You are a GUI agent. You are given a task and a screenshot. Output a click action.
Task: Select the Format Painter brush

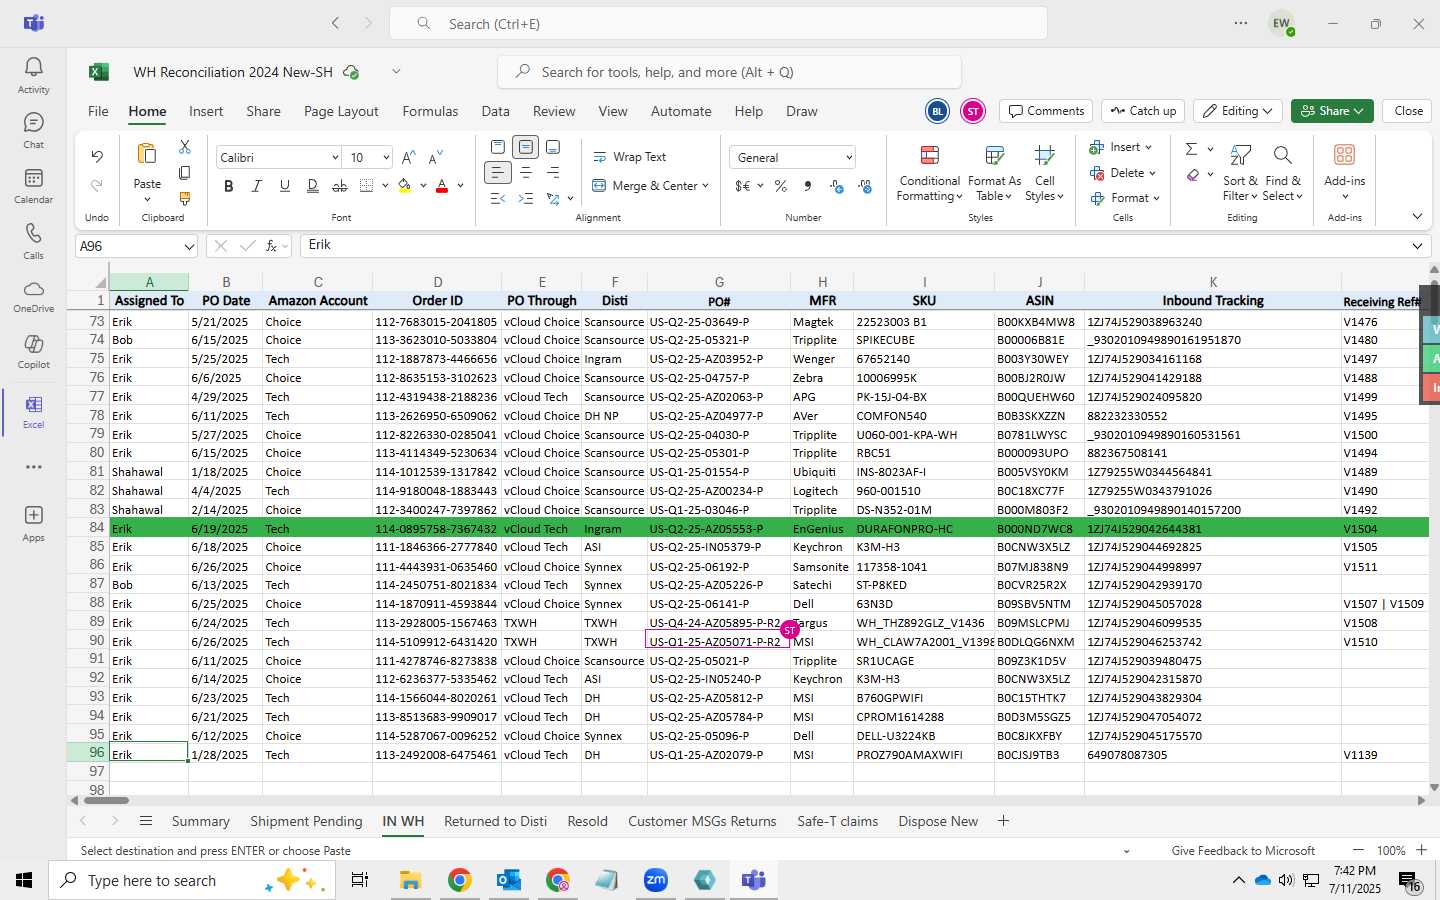[x=185, y=199]
